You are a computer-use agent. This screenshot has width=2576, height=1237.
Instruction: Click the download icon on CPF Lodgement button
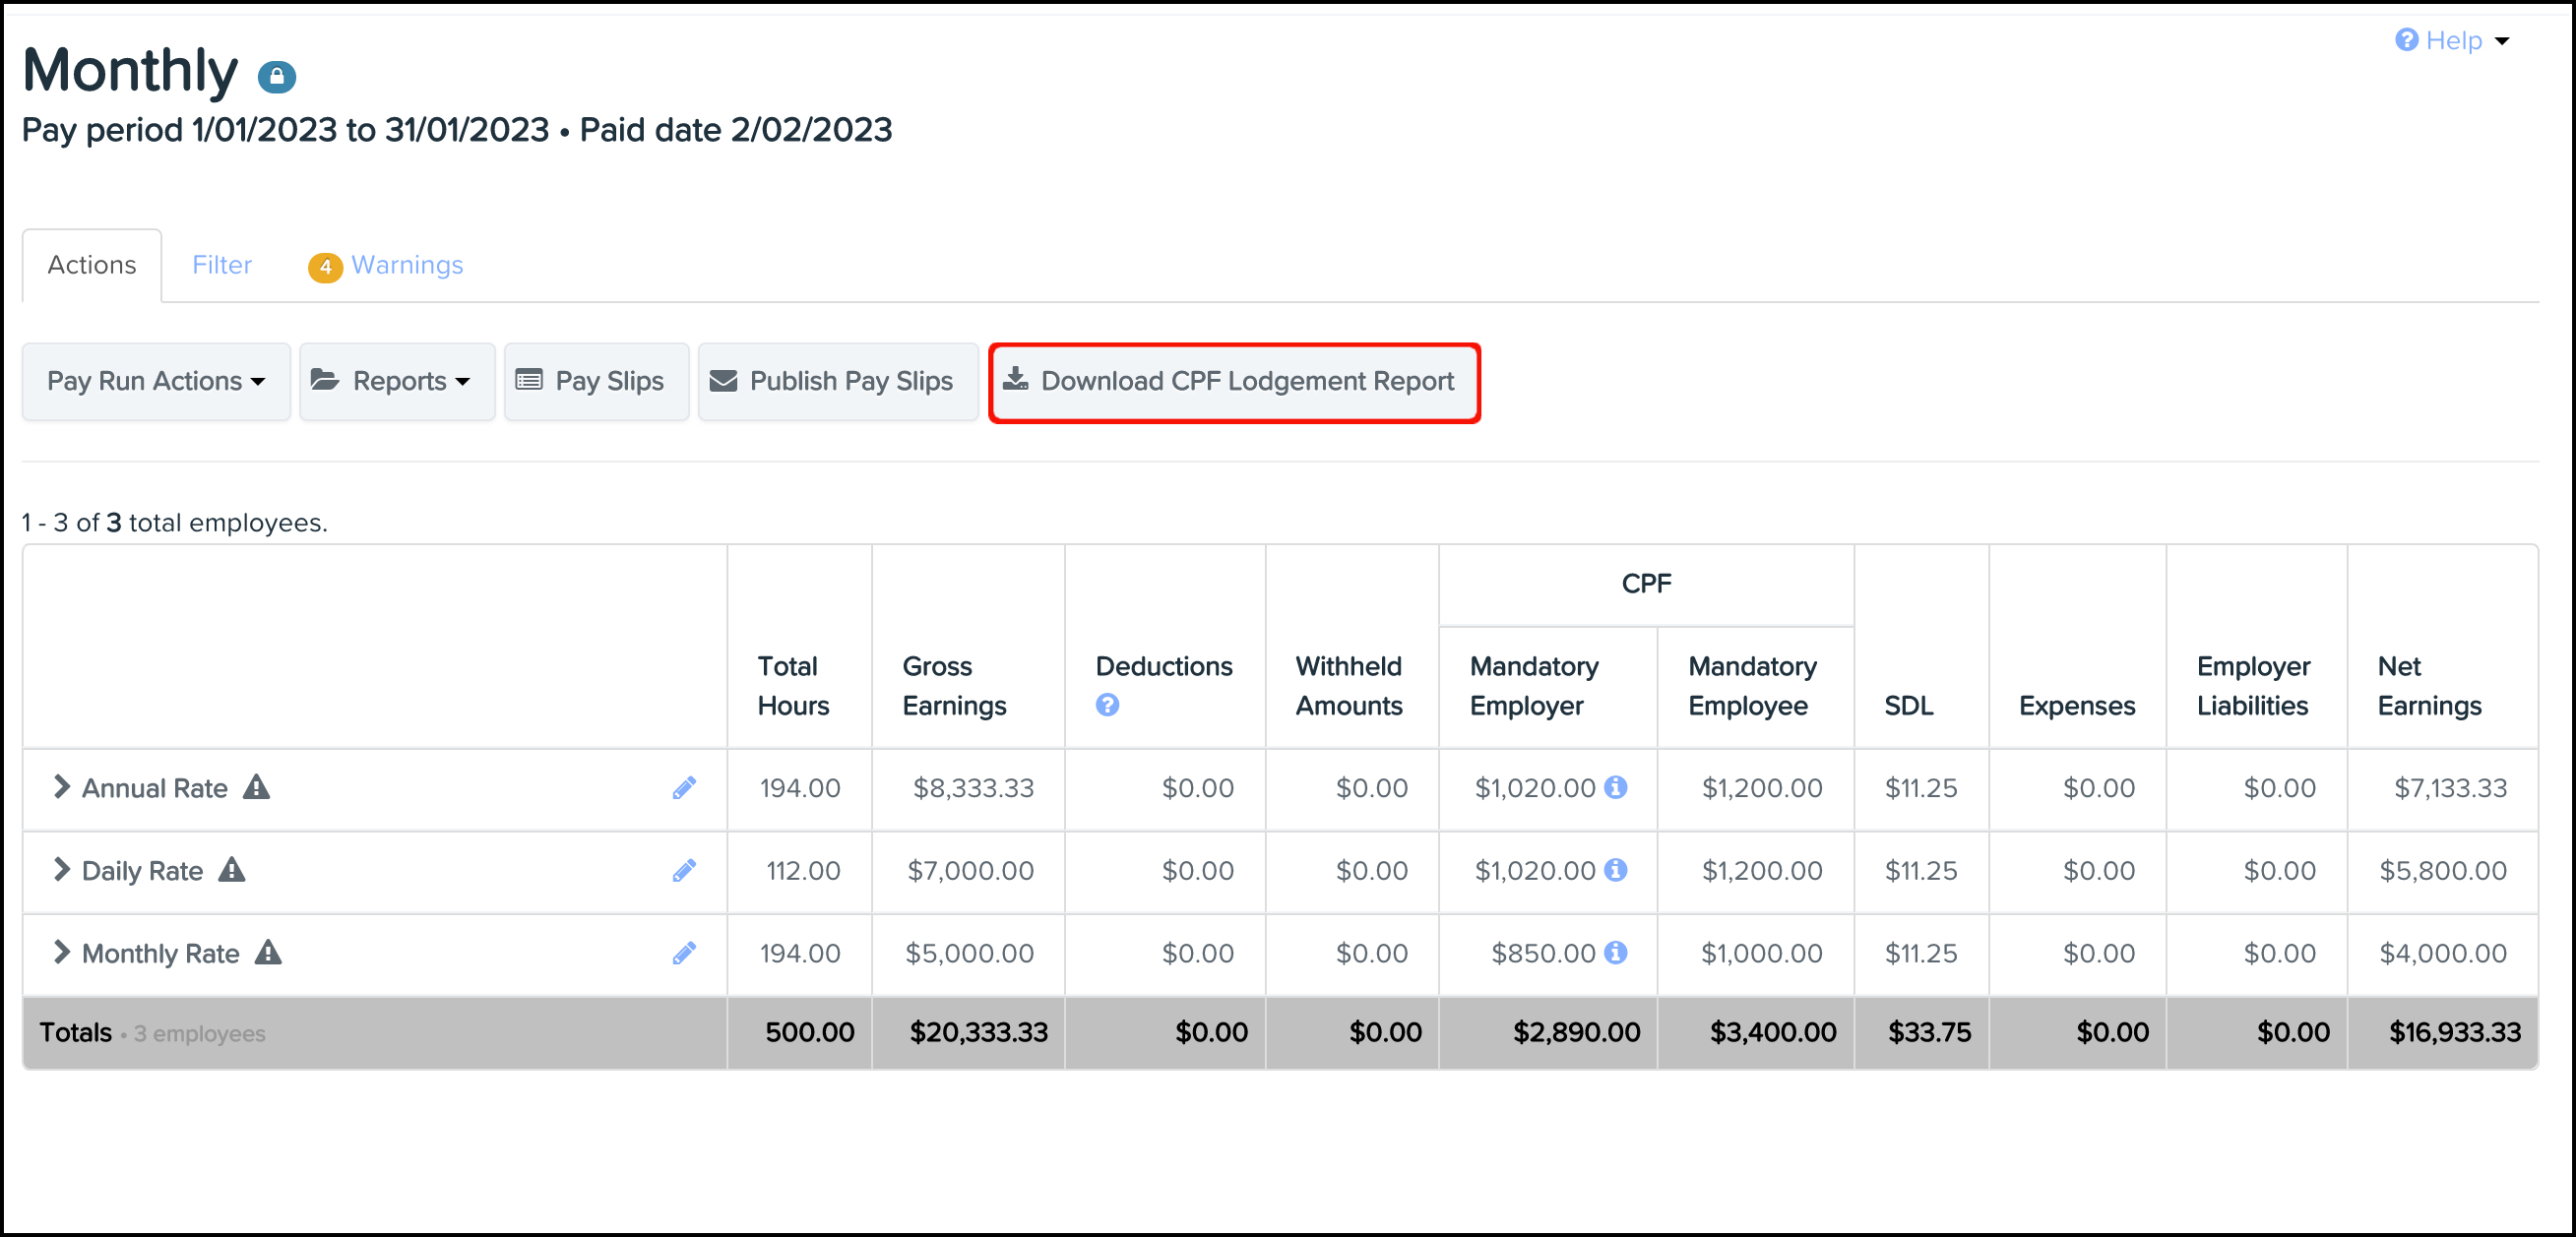pos(1017,380)
